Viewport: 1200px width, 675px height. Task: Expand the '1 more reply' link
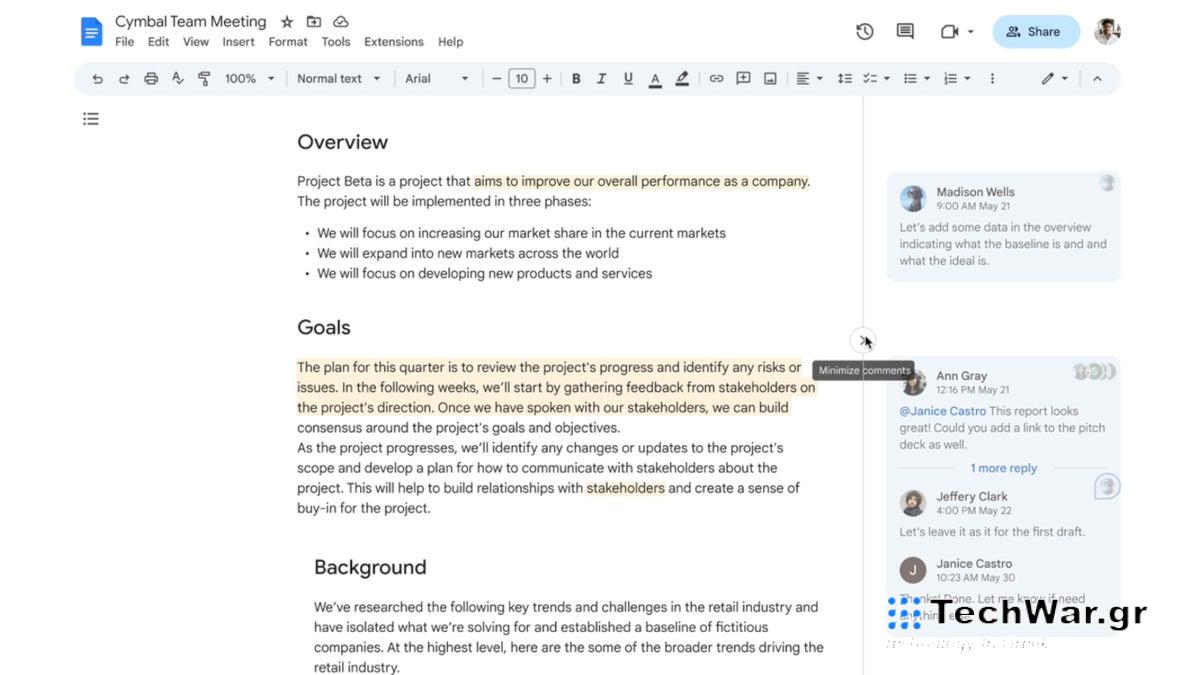coord(1003,468)
